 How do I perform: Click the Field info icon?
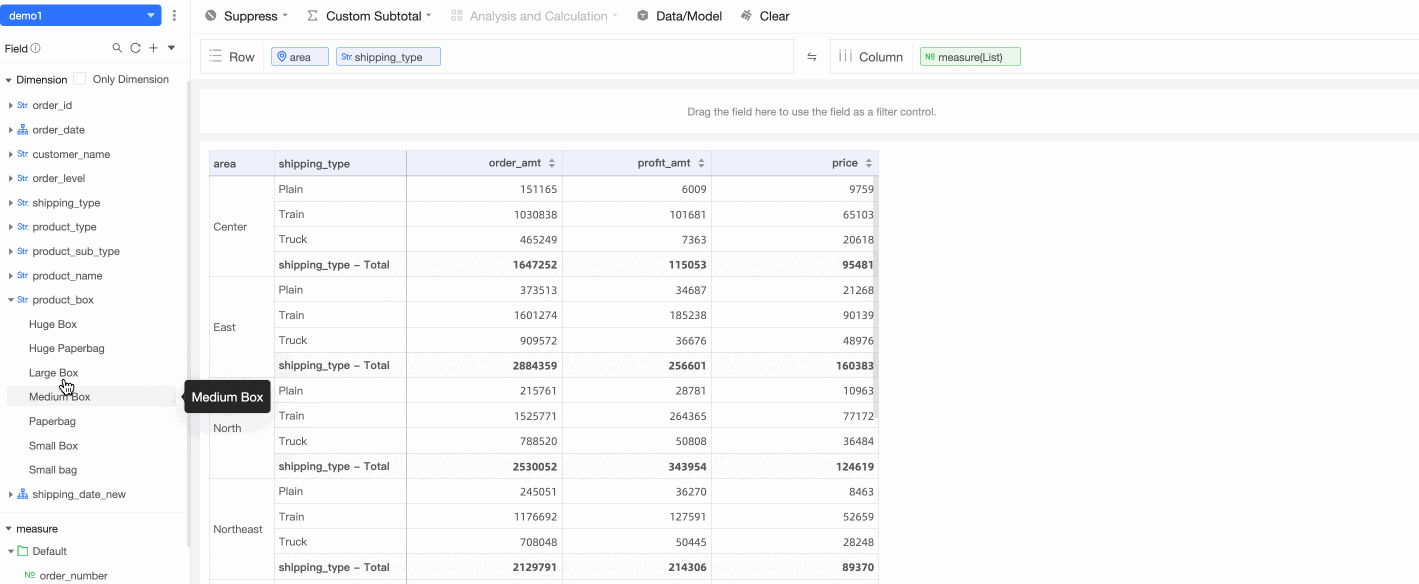click(36, 48)
